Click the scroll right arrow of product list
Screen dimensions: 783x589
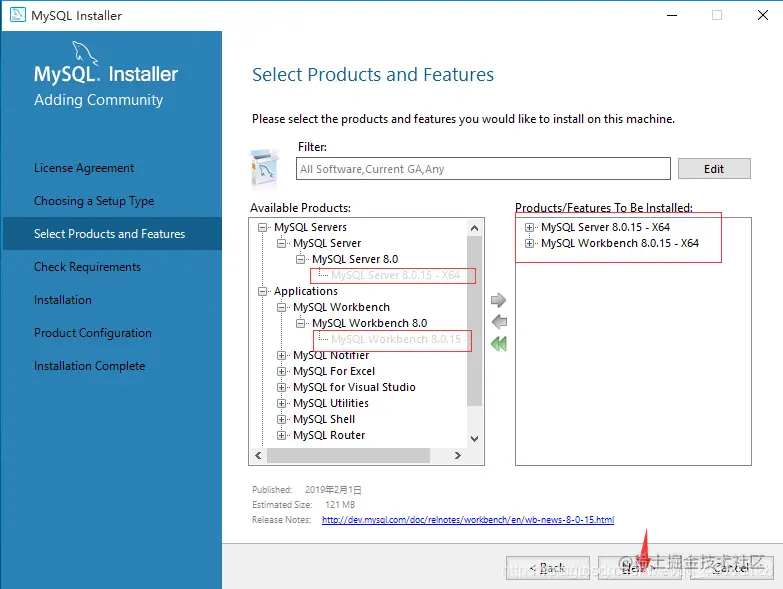[457, 455]
